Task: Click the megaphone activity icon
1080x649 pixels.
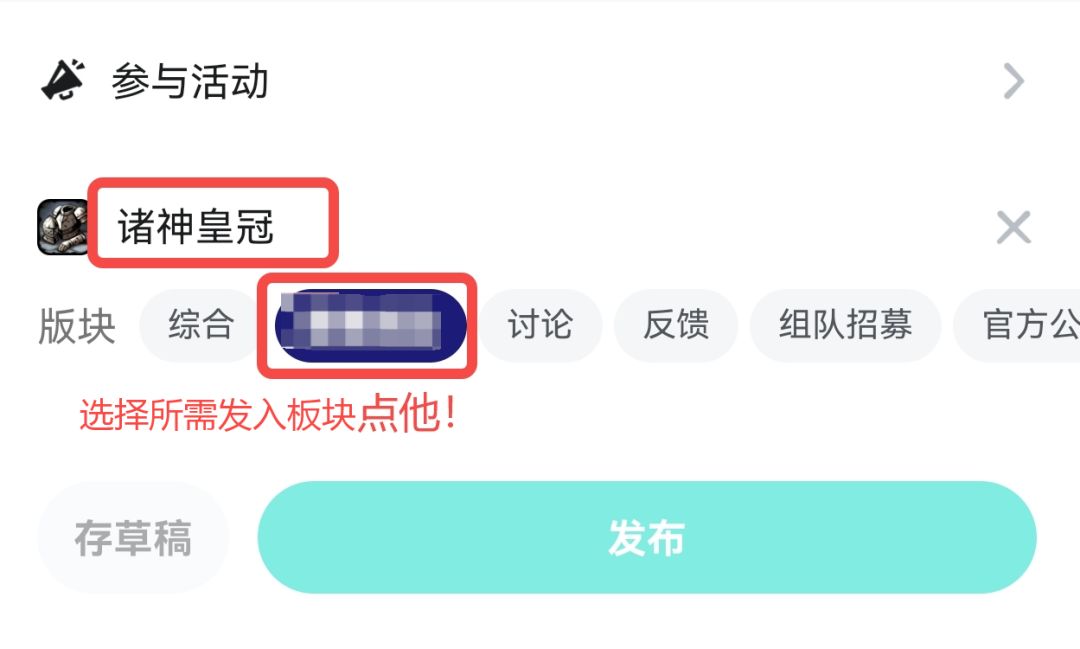Action: (x=62, y=81)
